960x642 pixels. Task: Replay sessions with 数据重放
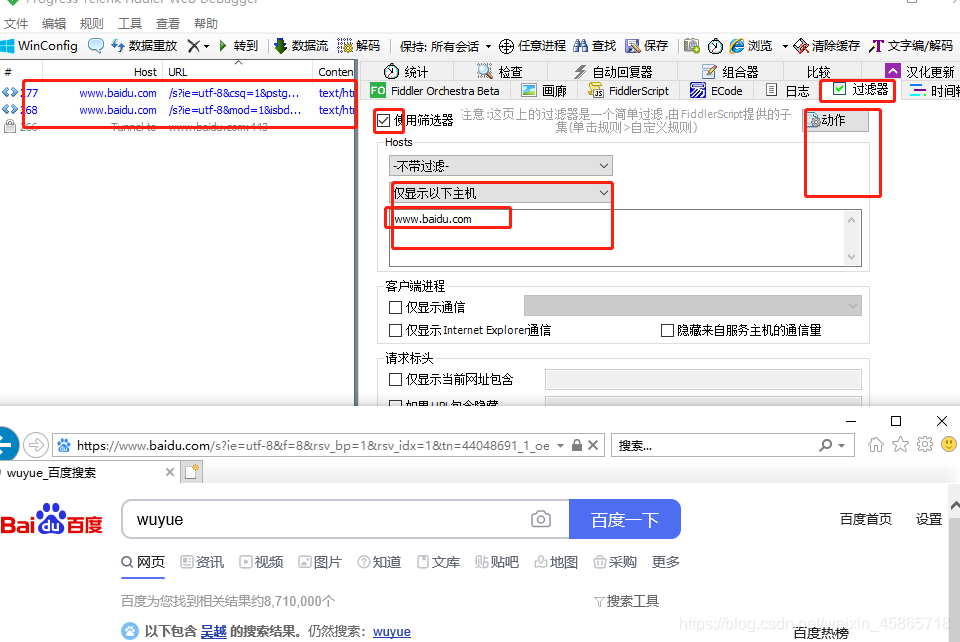tap(144, 46)
